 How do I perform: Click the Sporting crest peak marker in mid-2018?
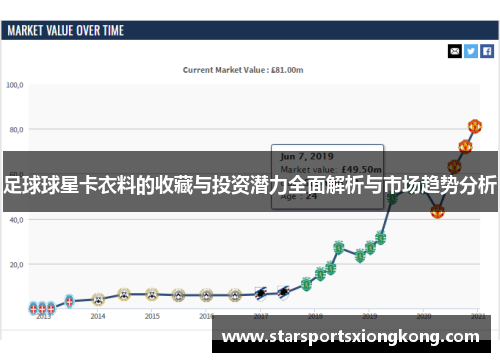(339, 247)
